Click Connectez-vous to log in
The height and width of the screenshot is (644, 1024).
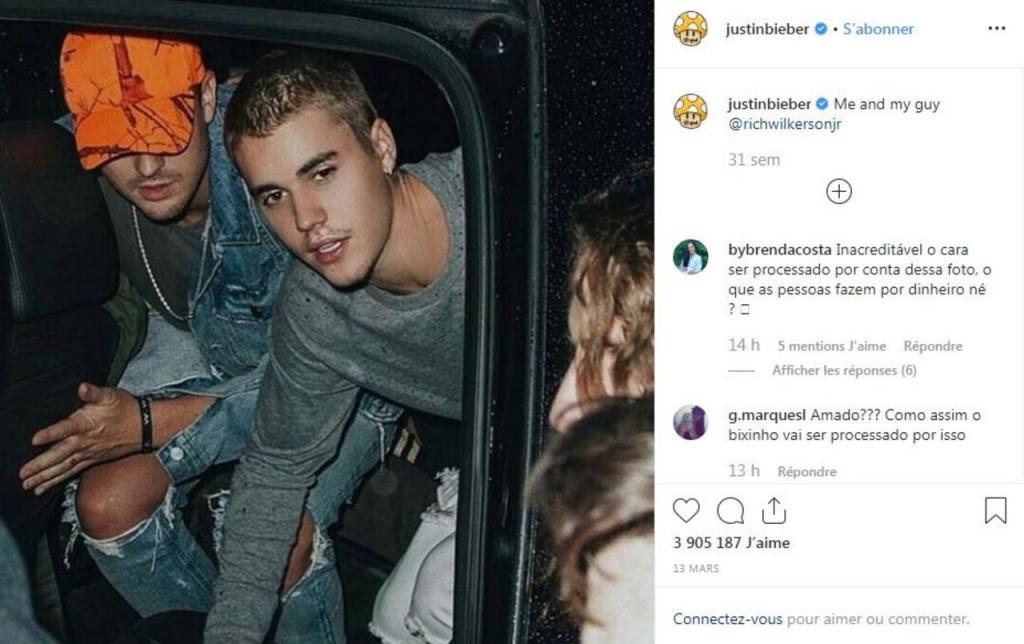[x=728, y=619]
